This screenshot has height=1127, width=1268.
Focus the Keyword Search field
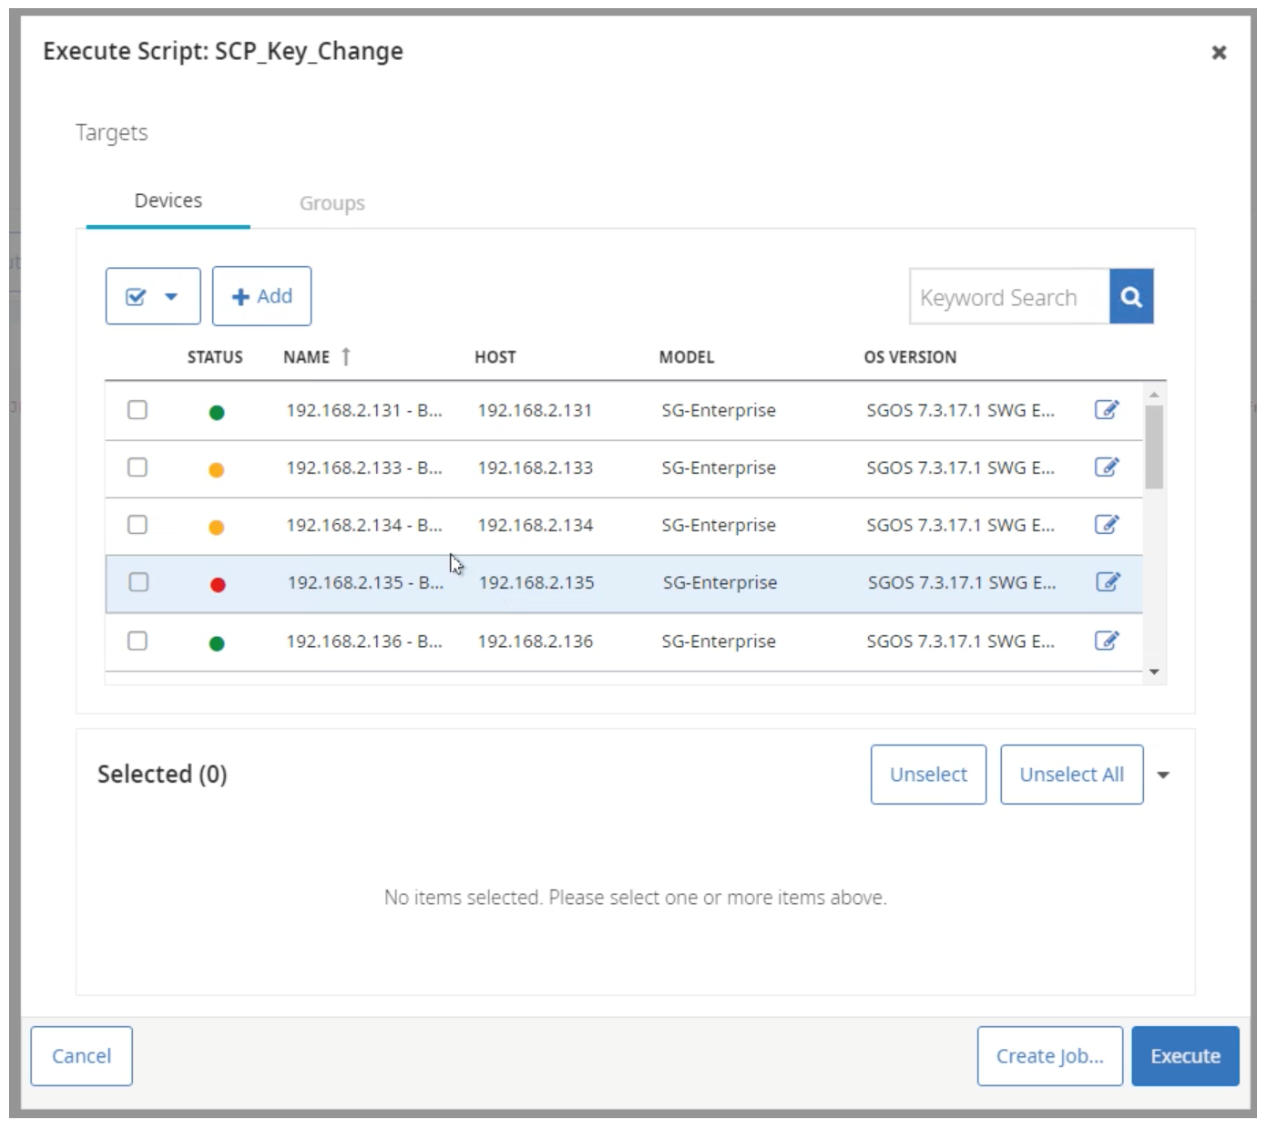pyautogui.click(x=1008, y=297)
